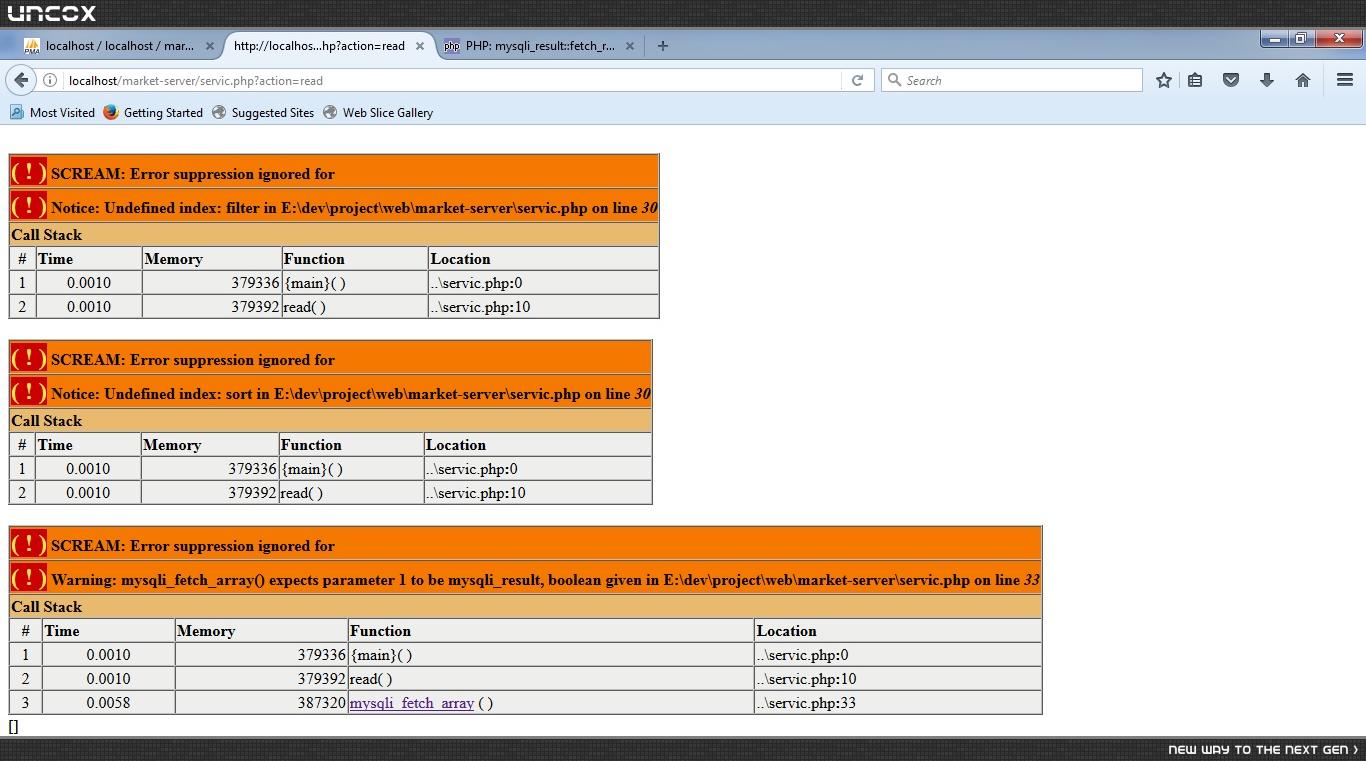Select the ..\servic.php:33 location cell
Viewport: 1366px width, 761px height.
click(x=898, y=703)
